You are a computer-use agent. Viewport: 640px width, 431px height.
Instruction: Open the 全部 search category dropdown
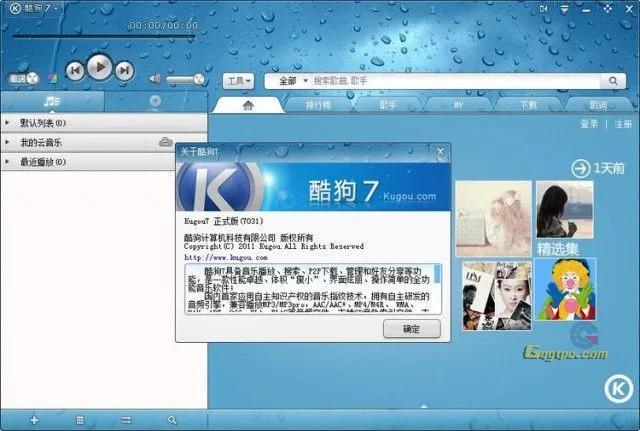[x=293, y=81]
